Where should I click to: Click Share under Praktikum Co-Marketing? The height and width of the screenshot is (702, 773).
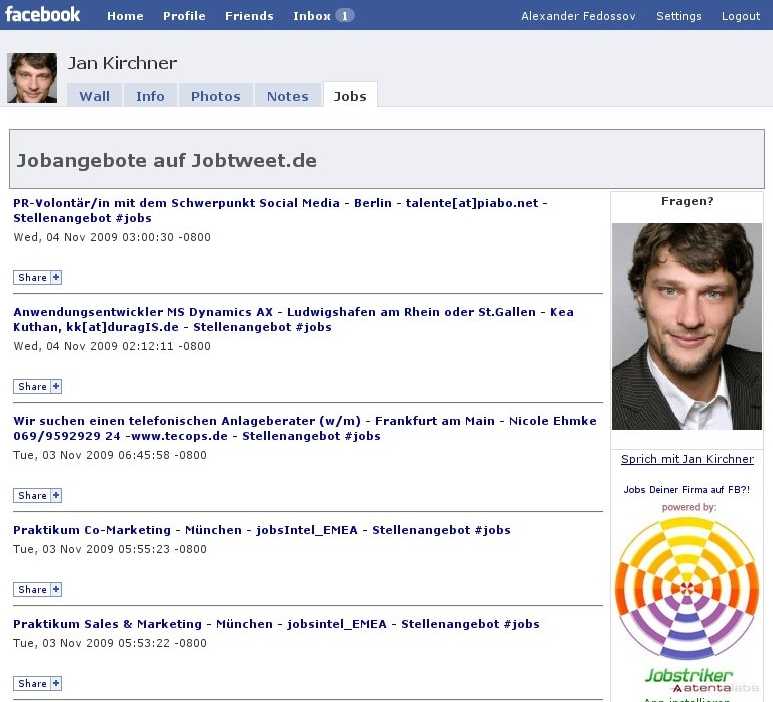coord(32,590)
